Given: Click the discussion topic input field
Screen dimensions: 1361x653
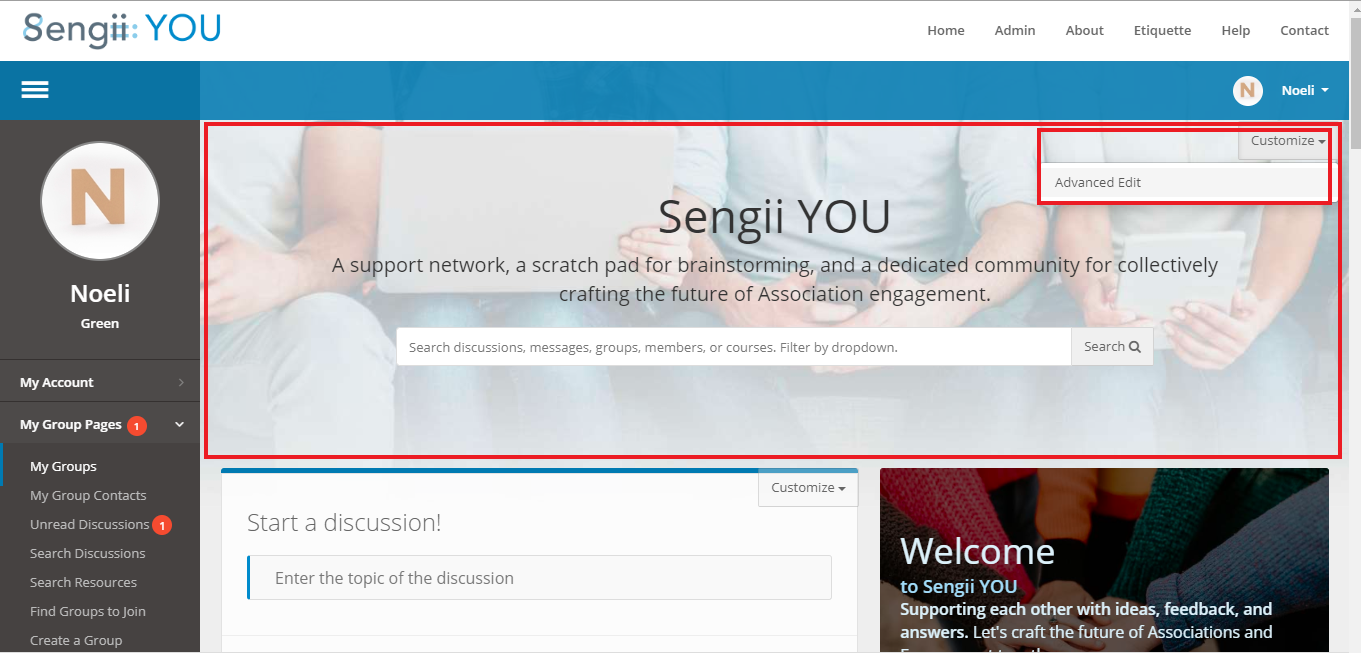Looking at the screenshot, I should click(x=539, y=578).
